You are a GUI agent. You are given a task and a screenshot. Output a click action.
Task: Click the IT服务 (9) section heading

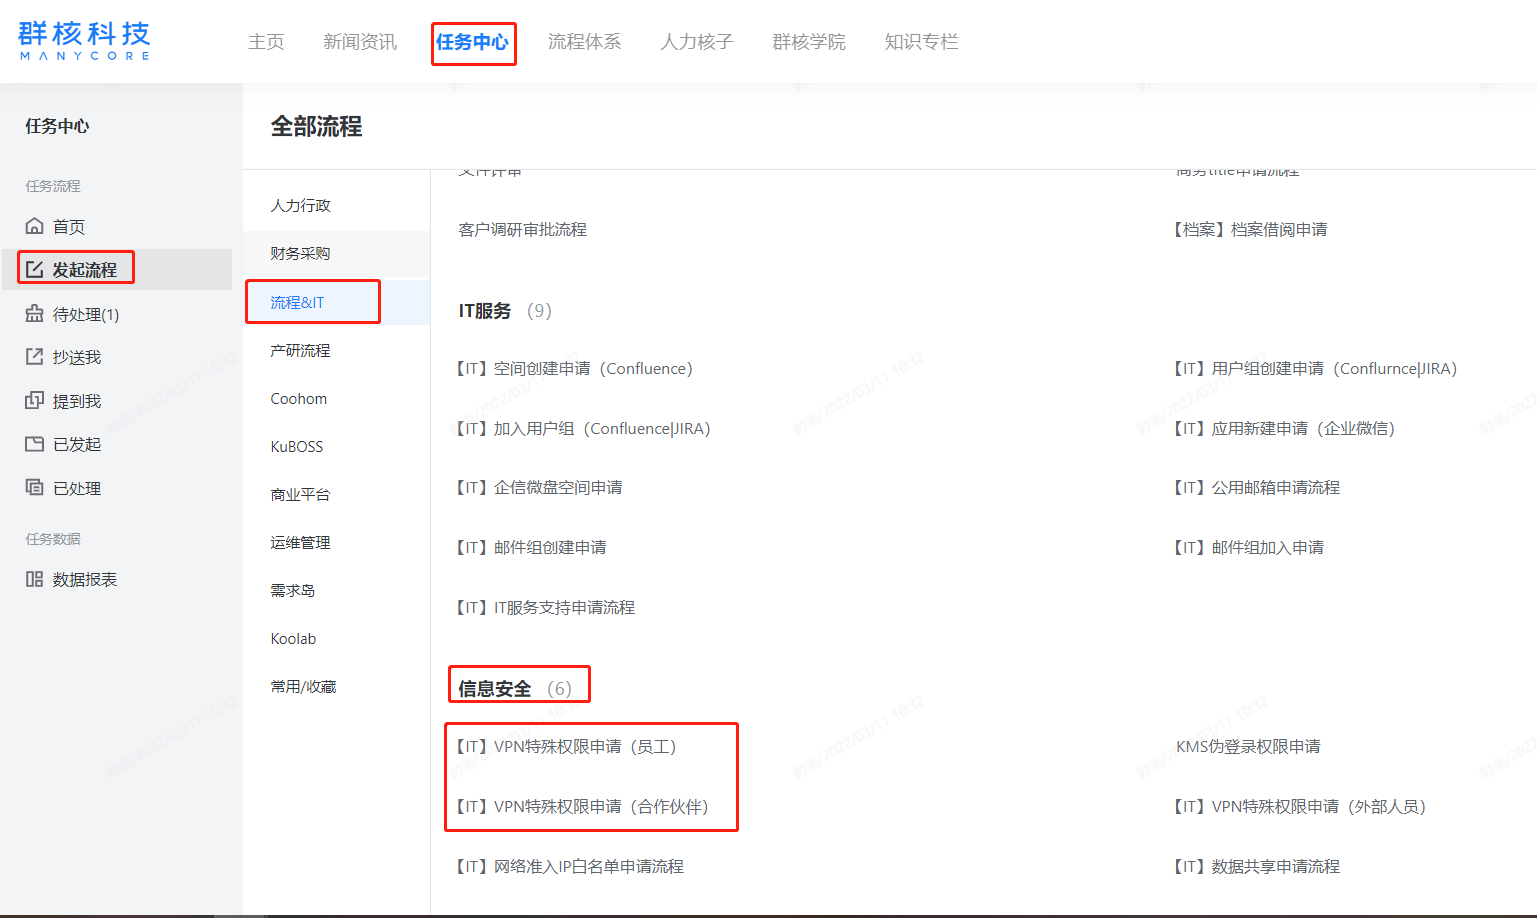(x=505, y=311)
